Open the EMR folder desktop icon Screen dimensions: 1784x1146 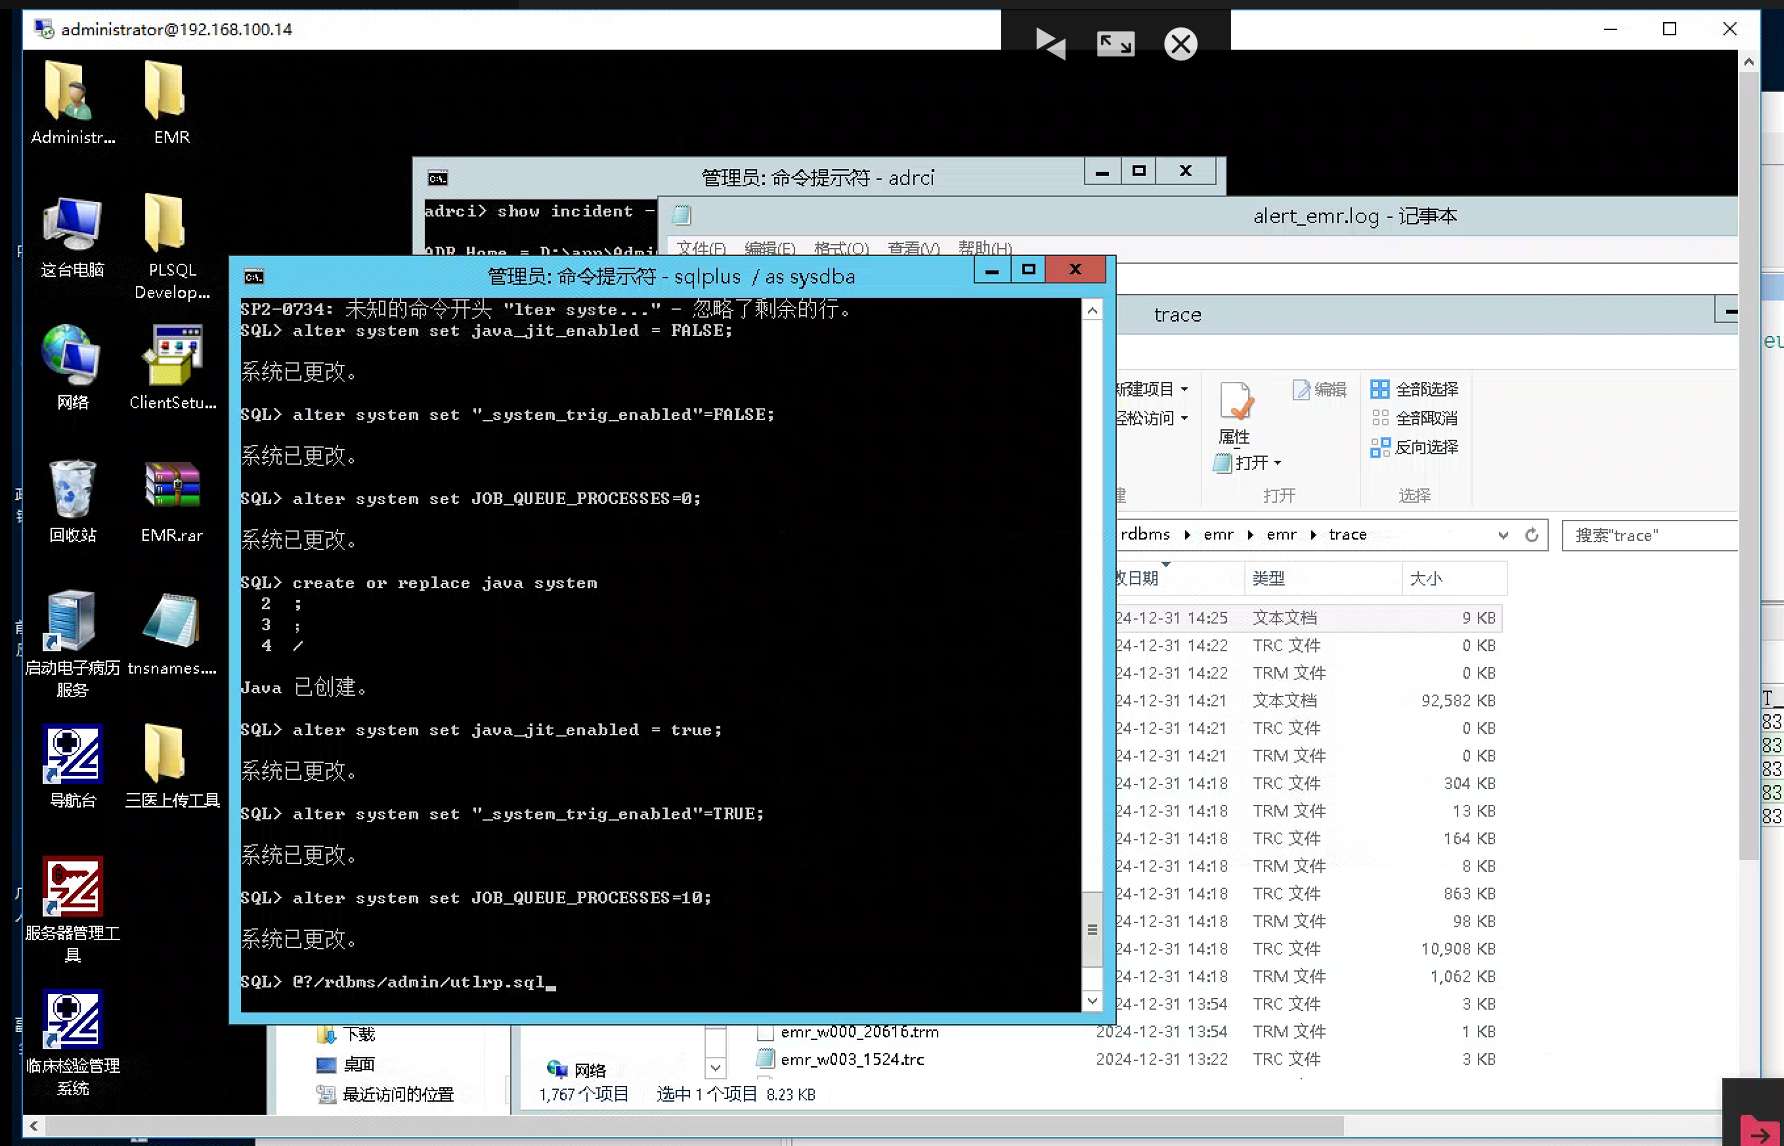(171, 103)
